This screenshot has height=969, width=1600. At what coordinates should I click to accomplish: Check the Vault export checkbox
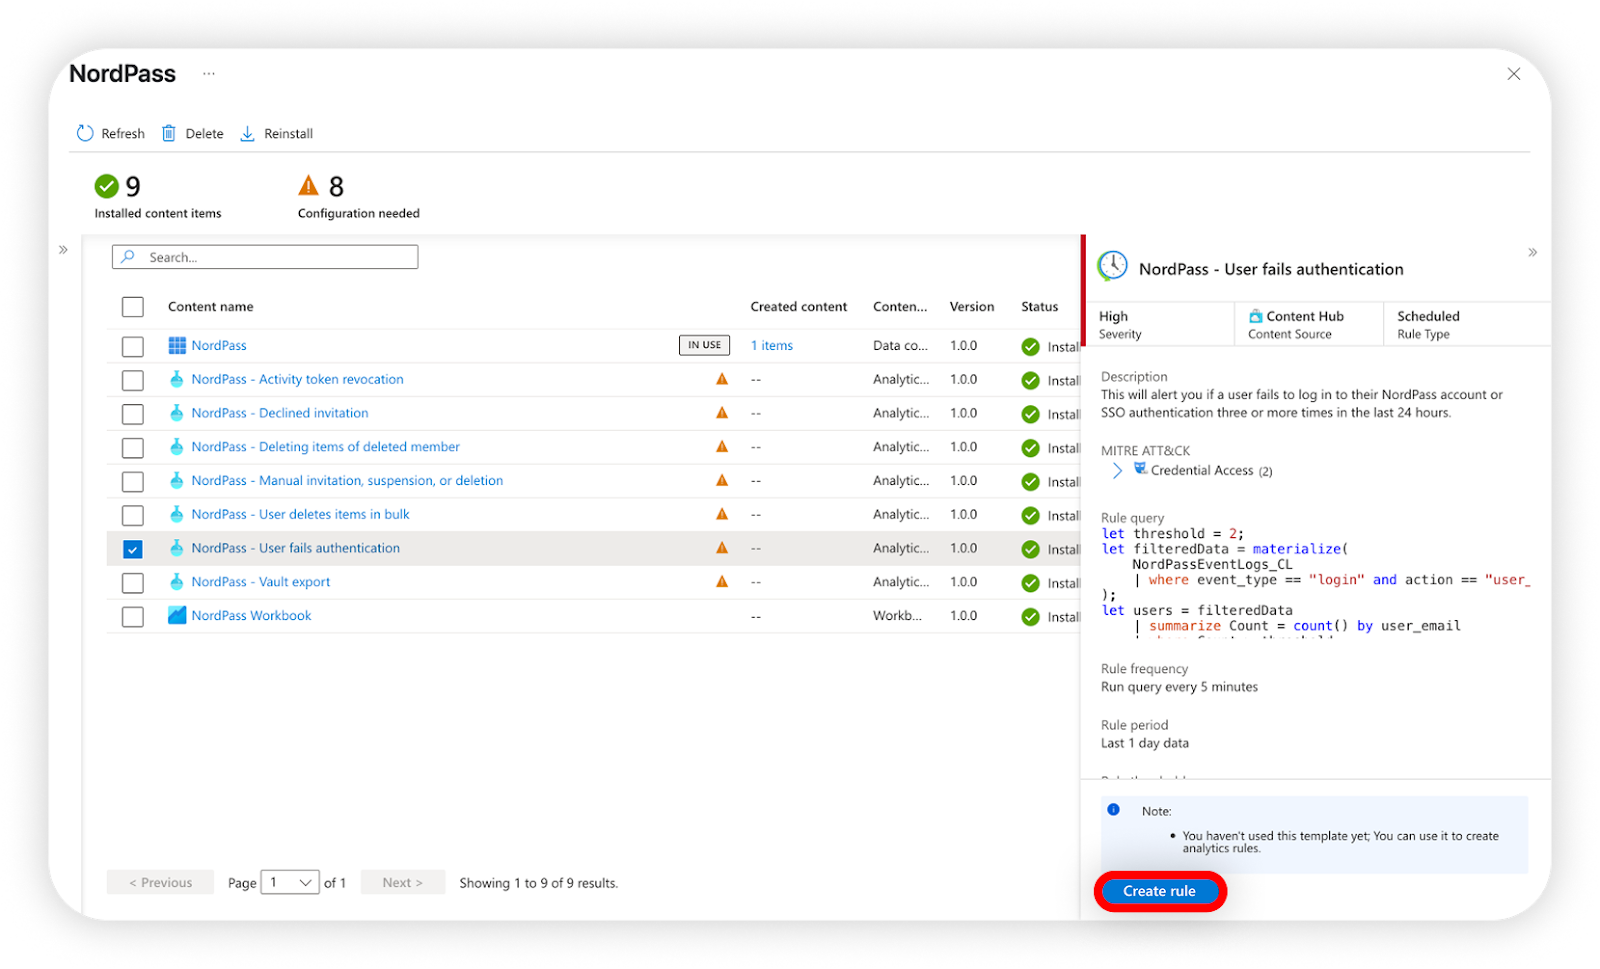(133, 583)
